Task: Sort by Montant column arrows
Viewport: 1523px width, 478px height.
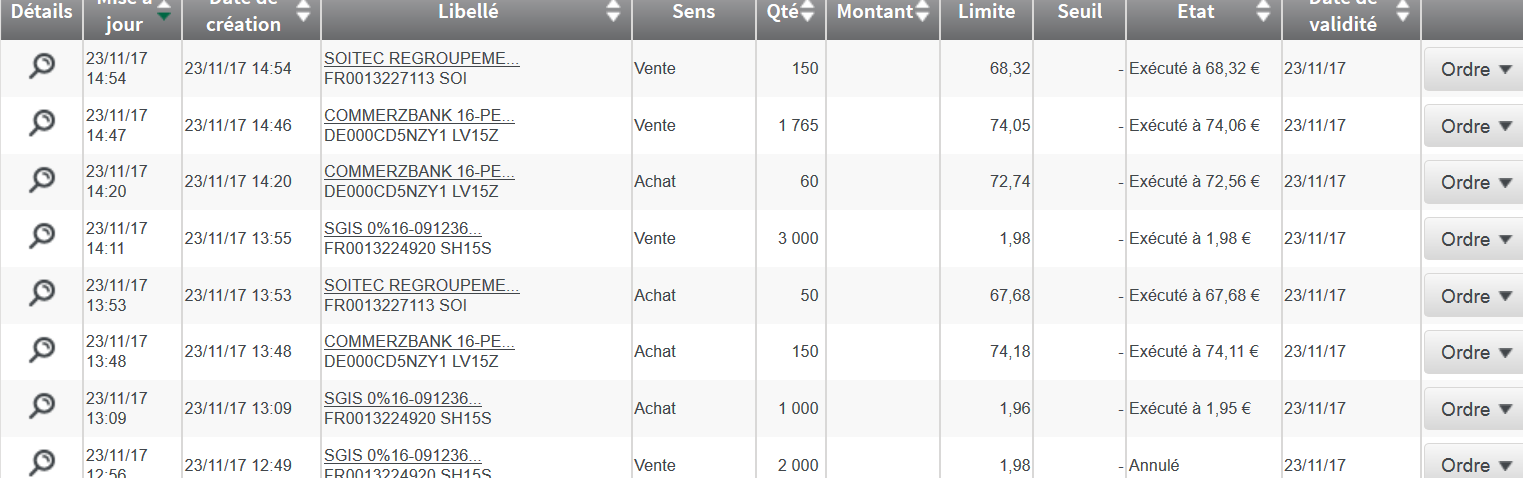Action: pyautogui.click(x=922, y=12)
